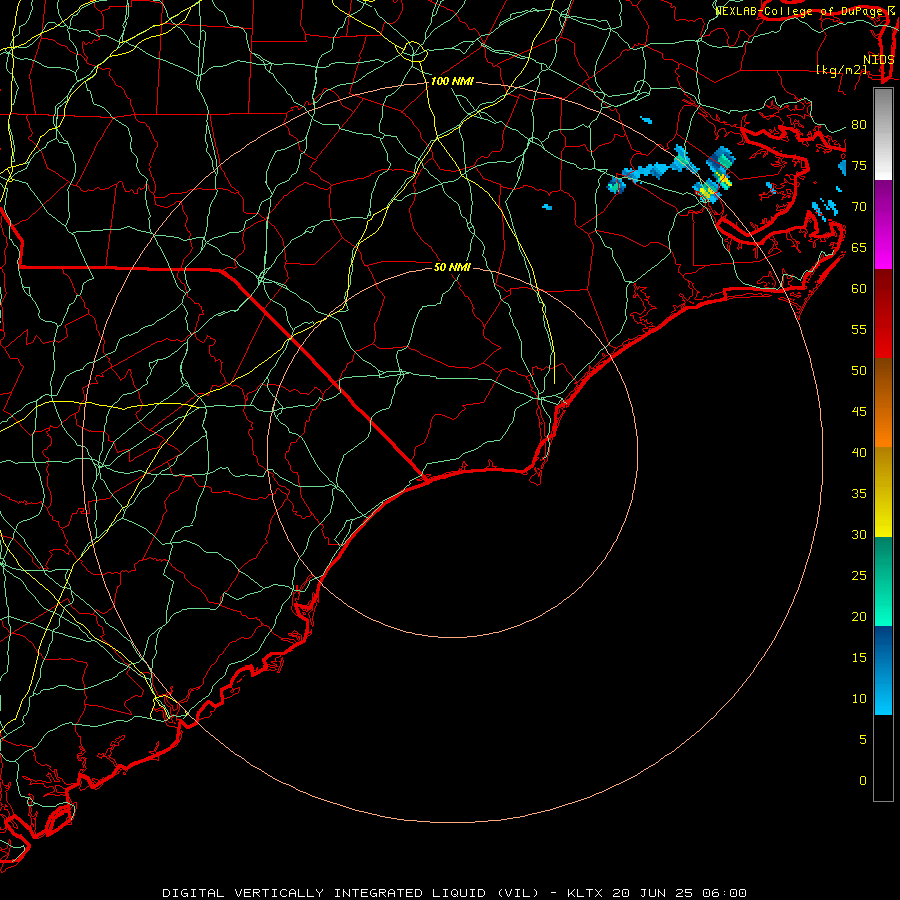Pick the gray-white segment of the legend
The image size is (900, 900).
pos(883,134)
